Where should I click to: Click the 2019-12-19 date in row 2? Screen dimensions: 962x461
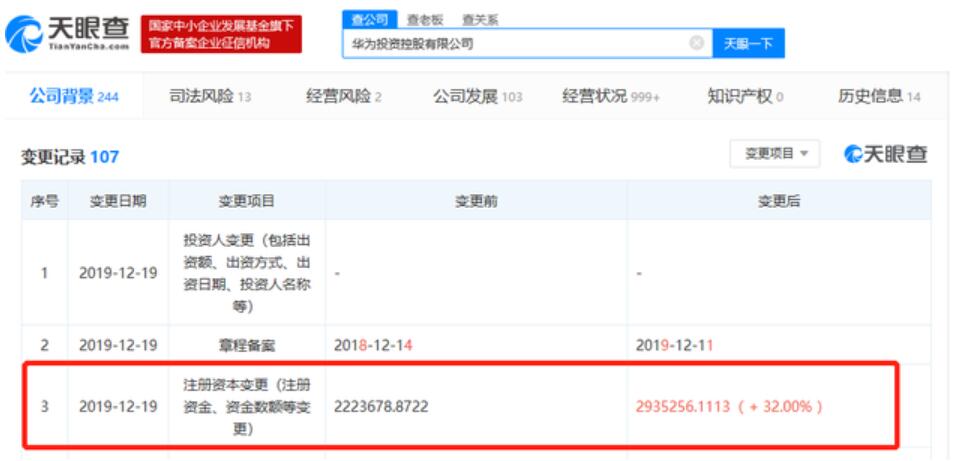coord(118,346)
